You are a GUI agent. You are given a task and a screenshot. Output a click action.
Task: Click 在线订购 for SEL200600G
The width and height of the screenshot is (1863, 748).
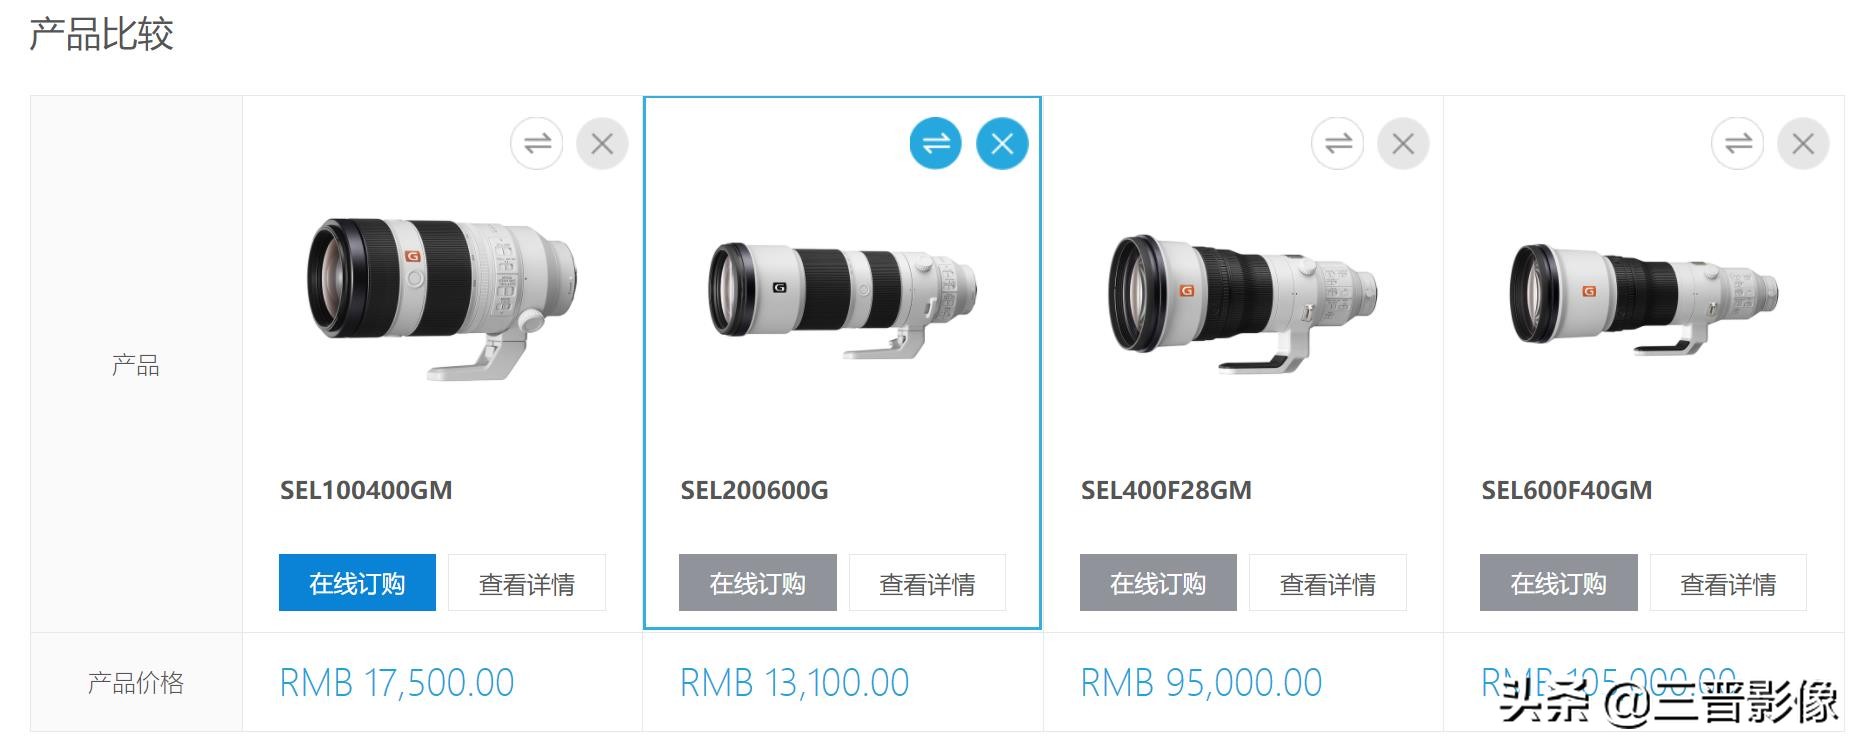pyautogui.click(x=758, y=583)
